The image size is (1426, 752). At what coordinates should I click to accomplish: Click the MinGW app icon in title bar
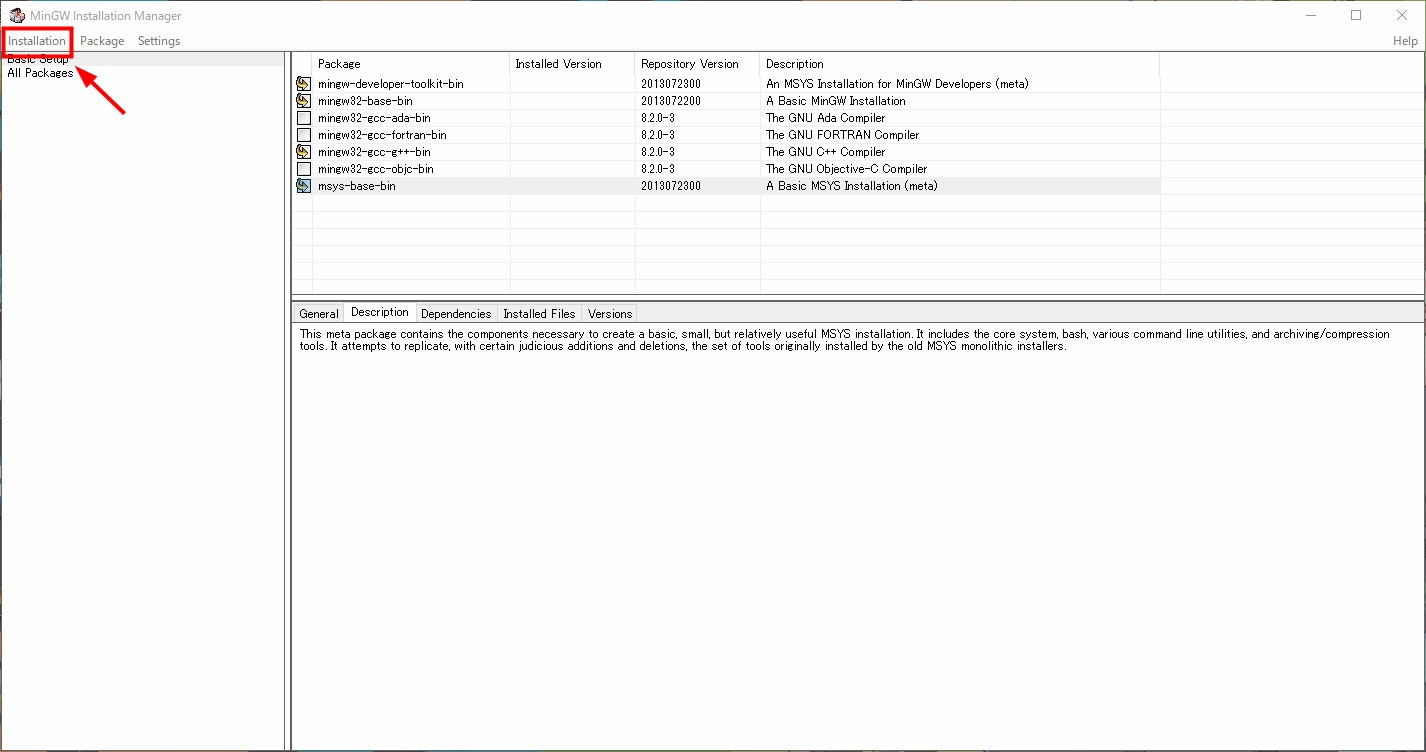(x=17, y=15)
